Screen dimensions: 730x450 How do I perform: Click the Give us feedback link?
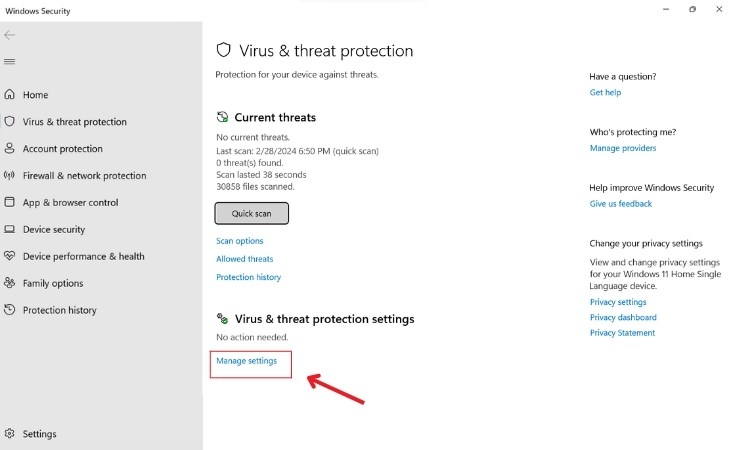pyautogui.click(x=620, y=204)
